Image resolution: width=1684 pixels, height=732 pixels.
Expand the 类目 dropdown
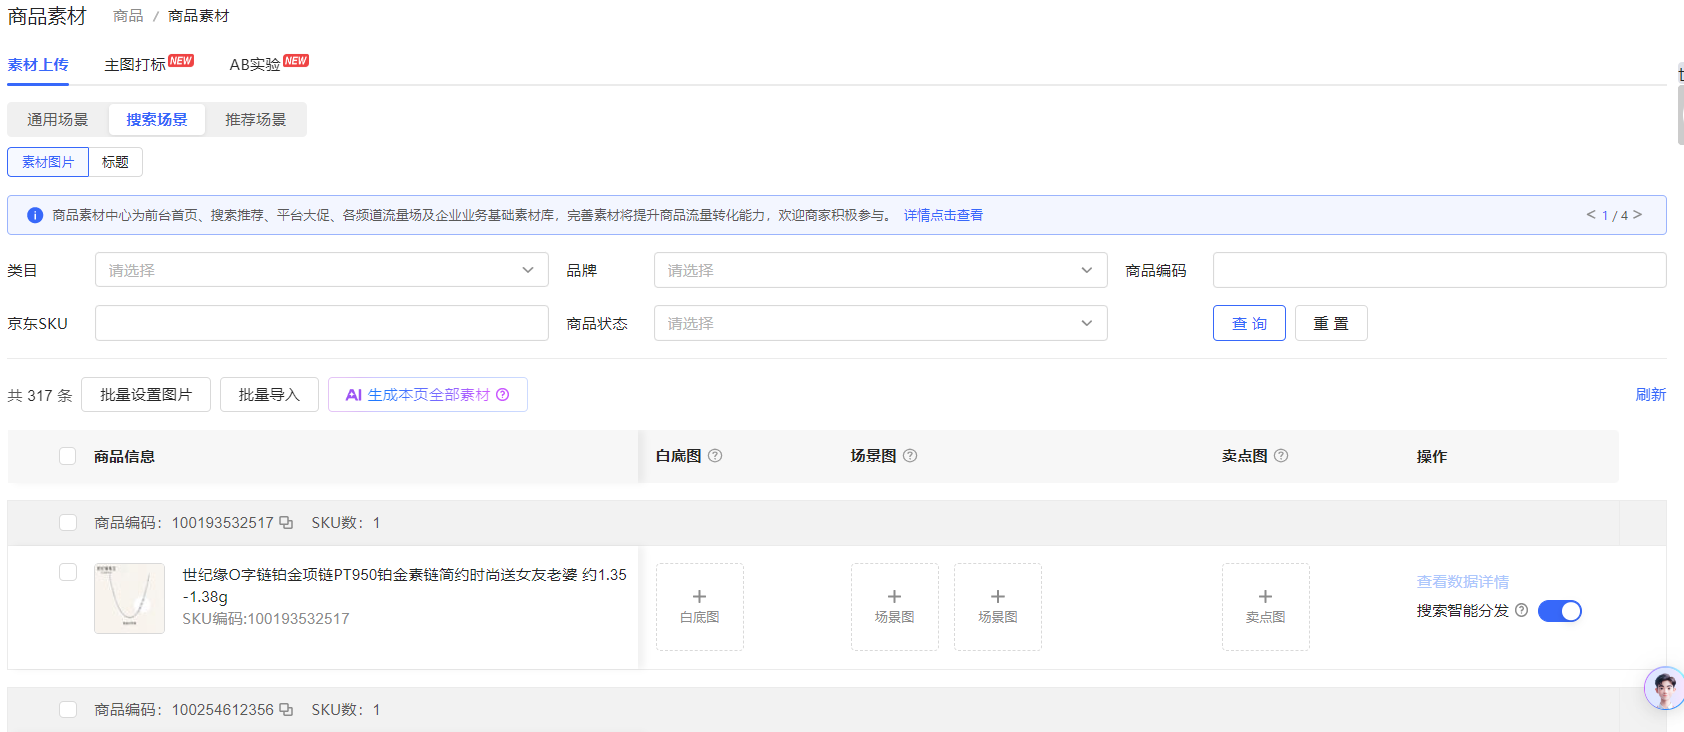coord(321,270)
